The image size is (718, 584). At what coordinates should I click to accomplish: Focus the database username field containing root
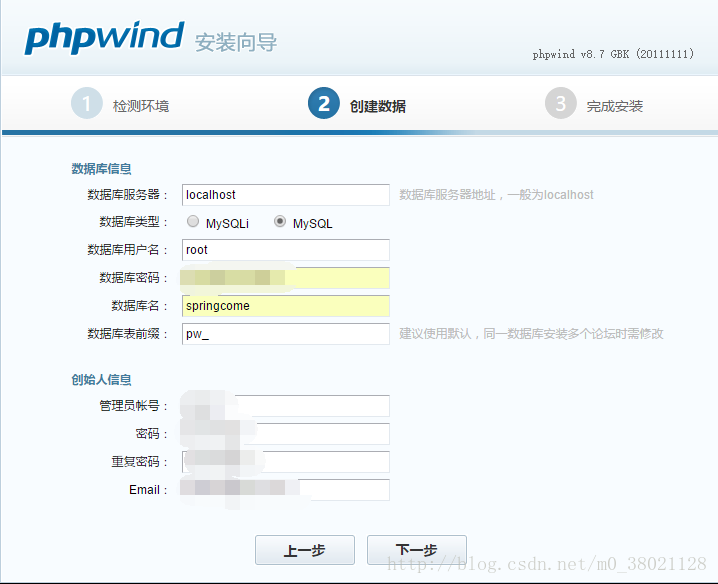tap(286, 250)
